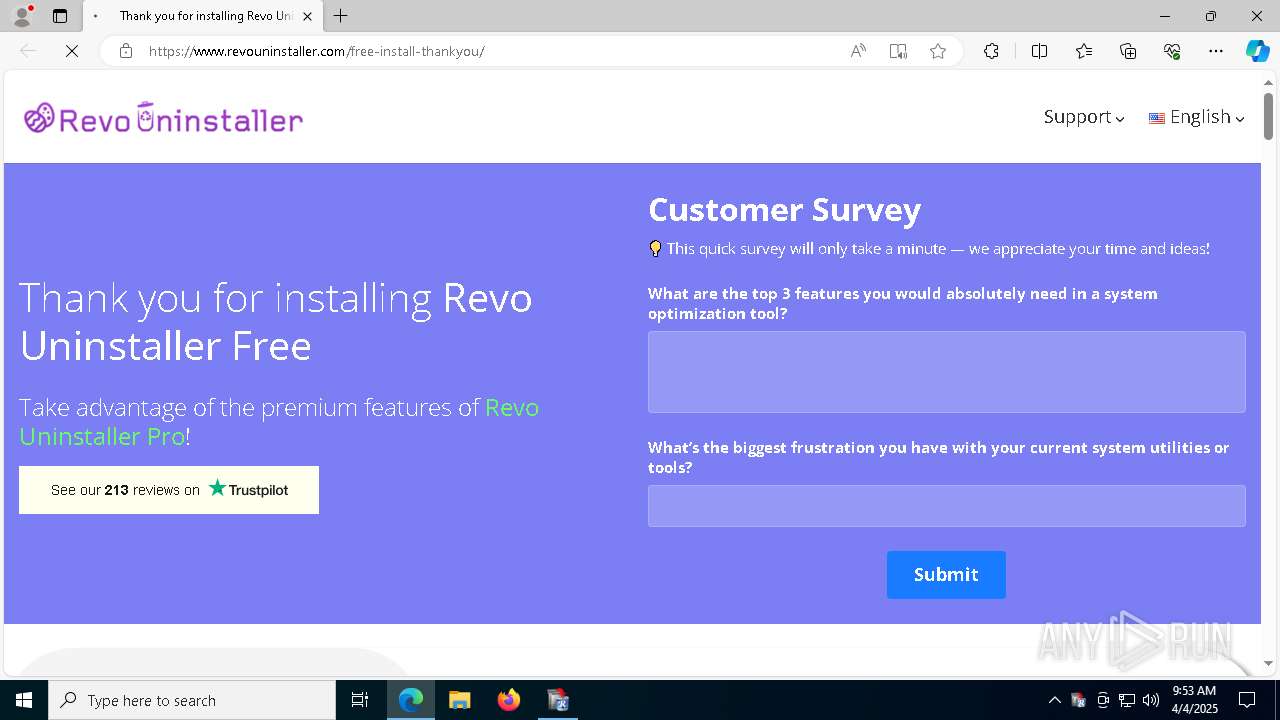Open the Windows Start menu
This screenshot has height=720, width=1280.
[24, 700]
